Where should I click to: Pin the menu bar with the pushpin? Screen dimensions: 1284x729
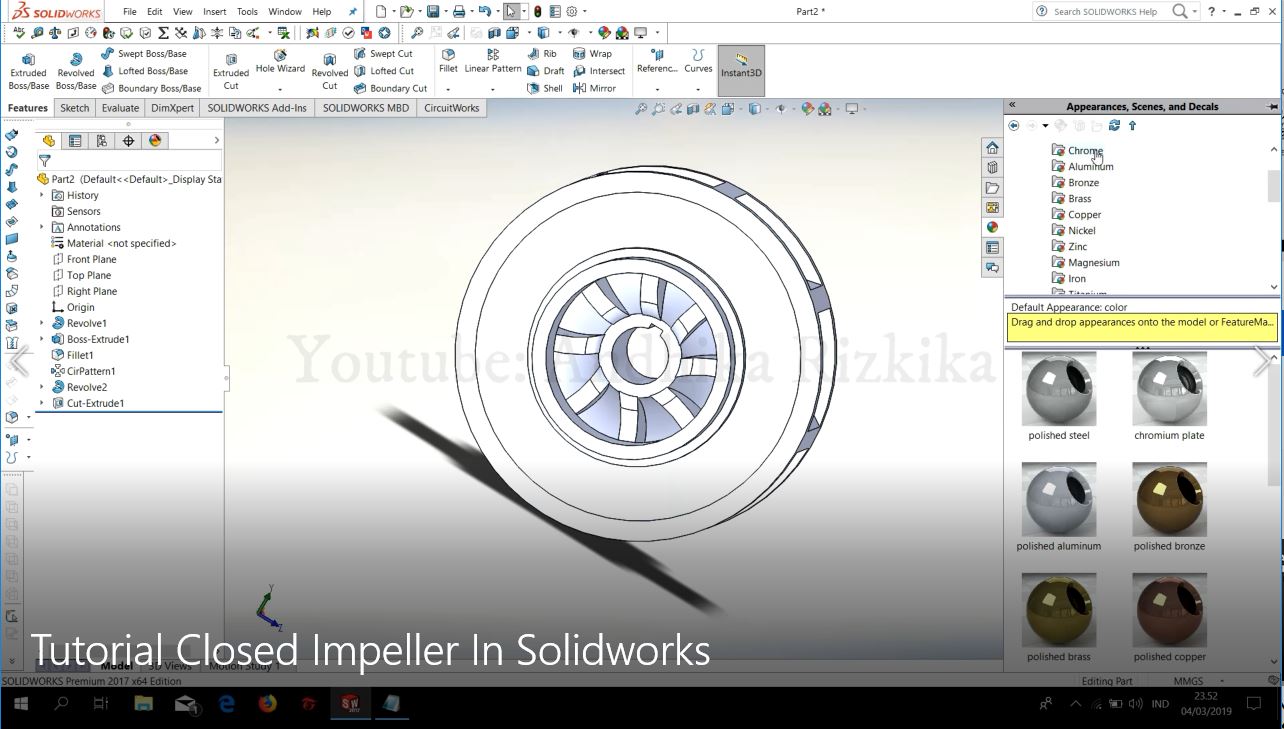click(x=352, y=12)
